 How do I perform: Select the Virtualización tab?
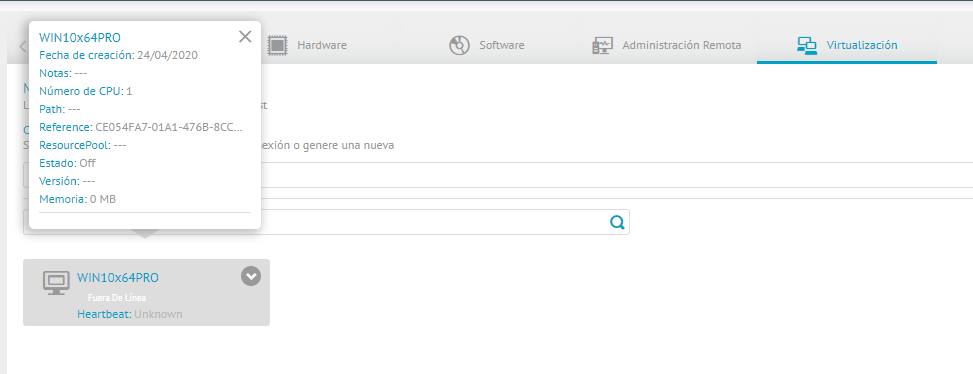[847, 45]
